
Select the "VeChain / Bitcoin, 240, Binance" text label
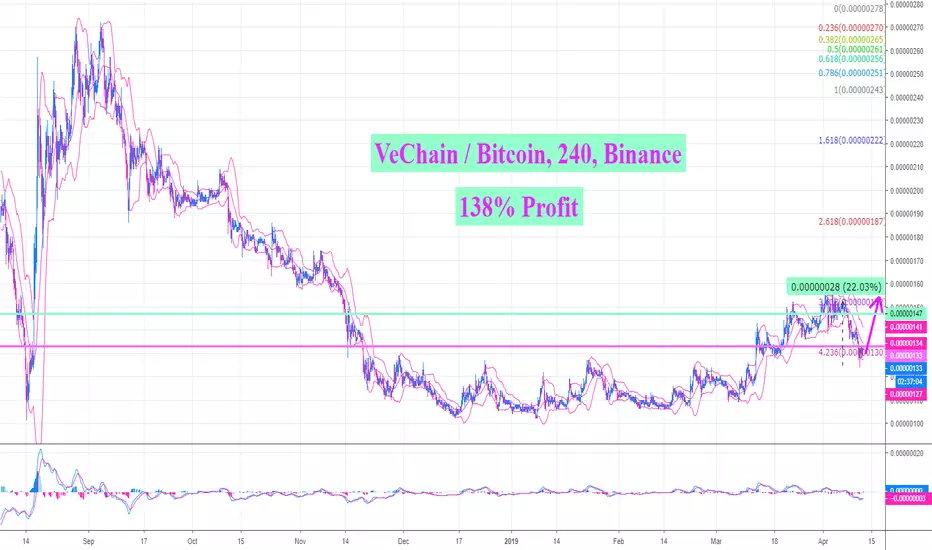click(528, 154)
